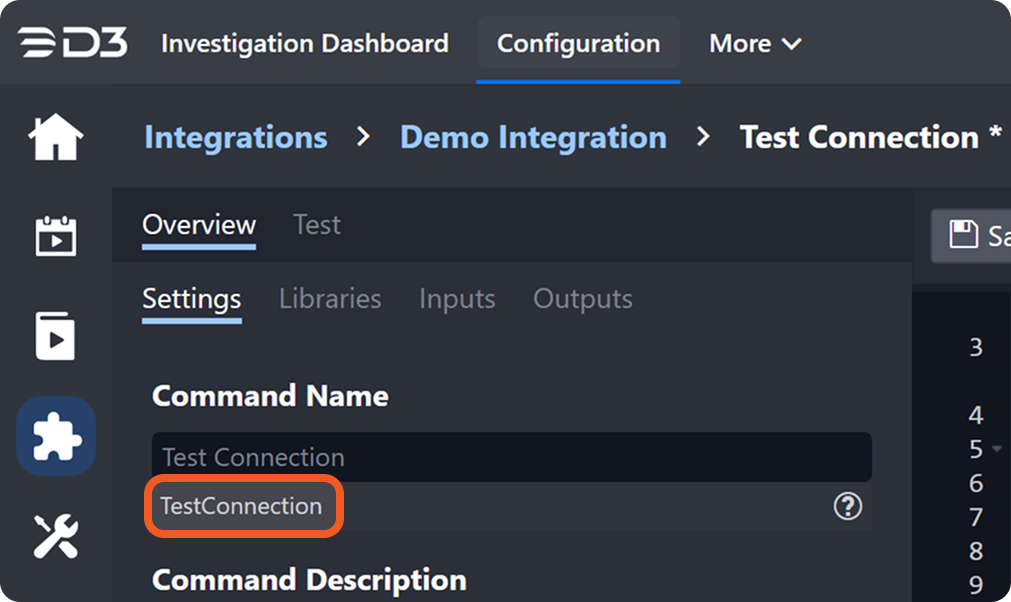
Task: Switch to the Inputs sub-tab
Action: [457, 299]
